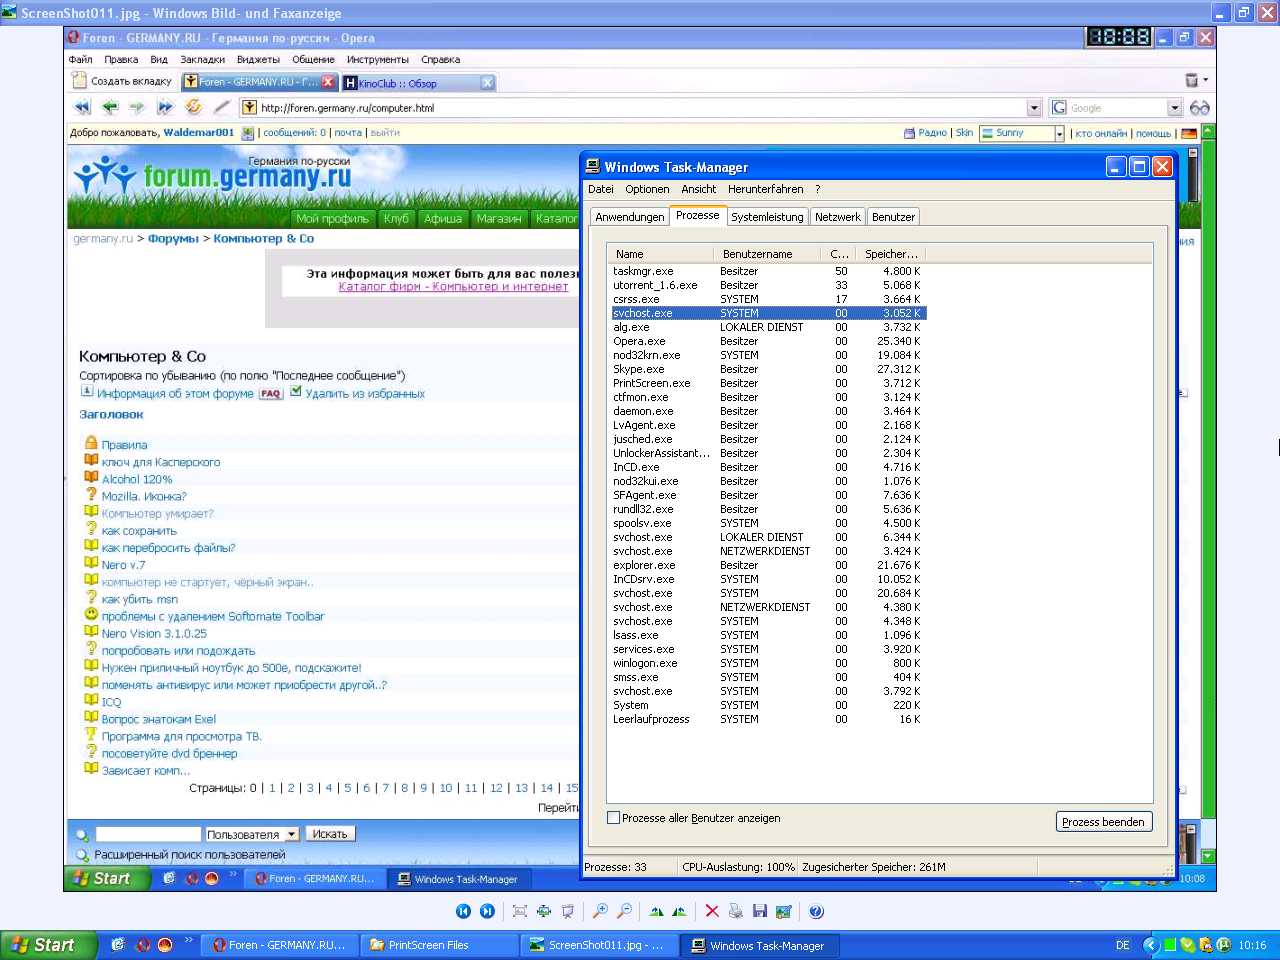
Task: Open the Google search engine dropdown
Action: tap(1175, 107)
